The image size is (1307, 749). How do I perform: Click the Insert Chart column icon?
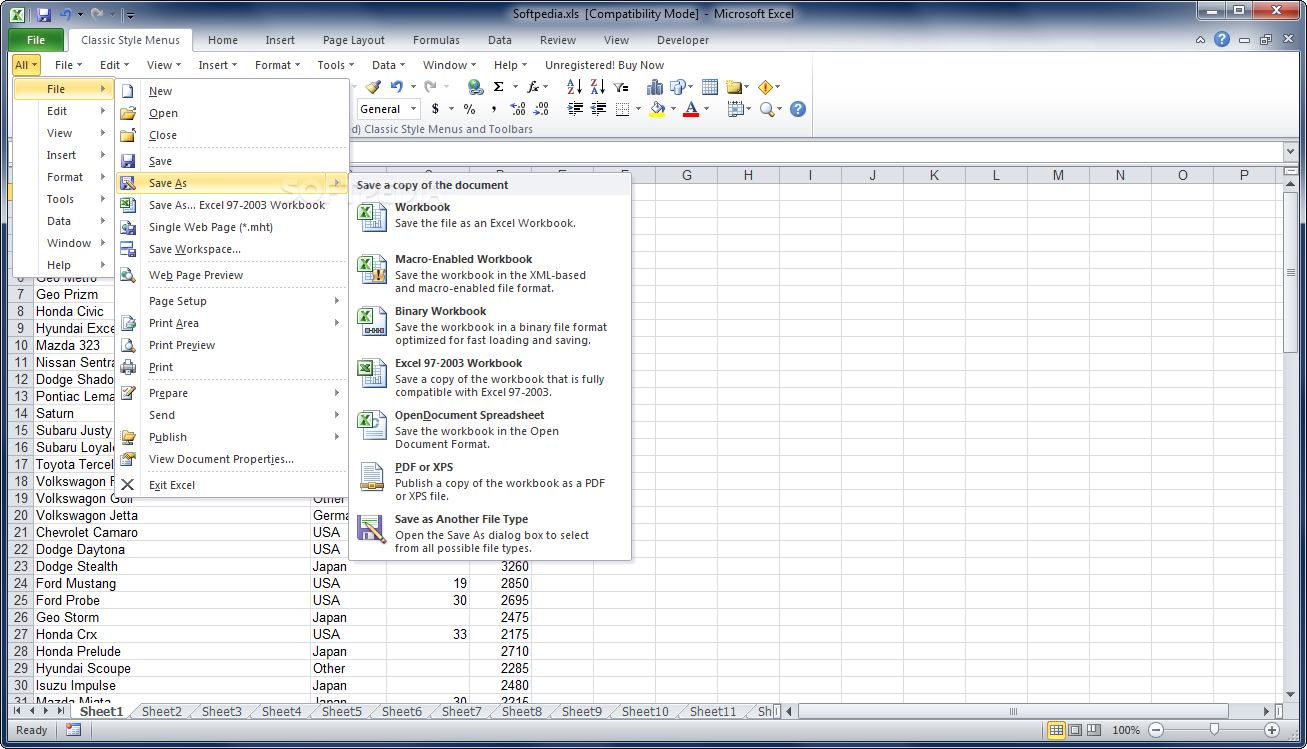pos(654,87)
